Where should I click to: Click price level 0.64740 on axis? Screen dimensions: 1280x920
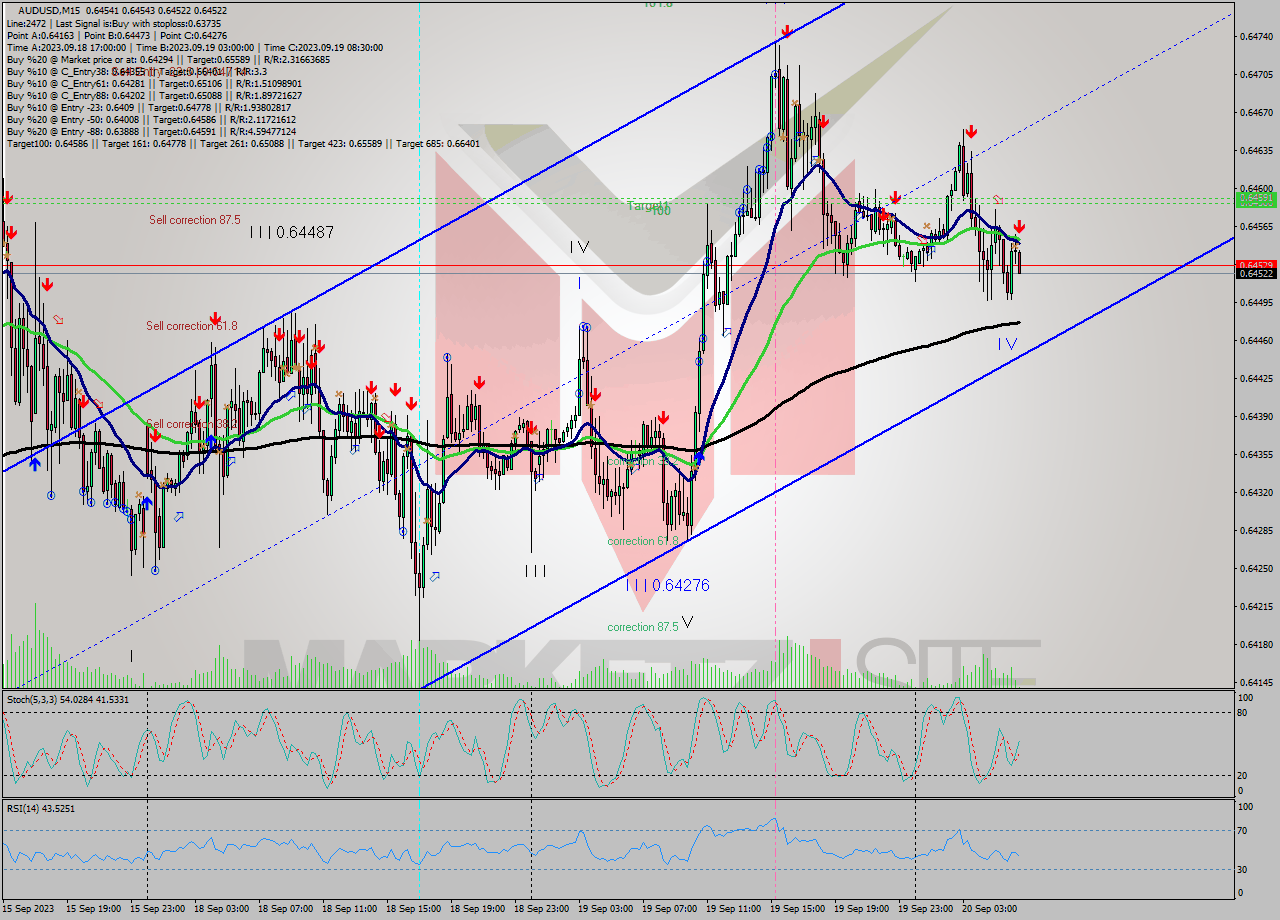tap(1256, 37)
